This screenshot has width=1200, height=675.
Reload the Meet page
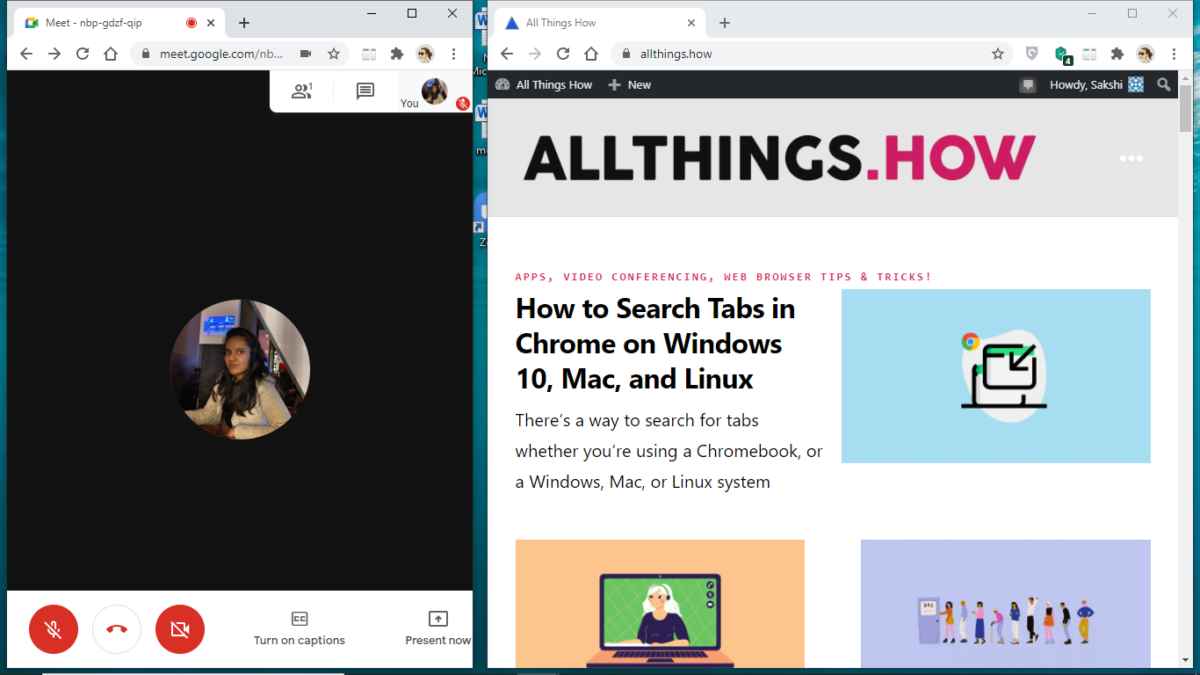point(83,54)
